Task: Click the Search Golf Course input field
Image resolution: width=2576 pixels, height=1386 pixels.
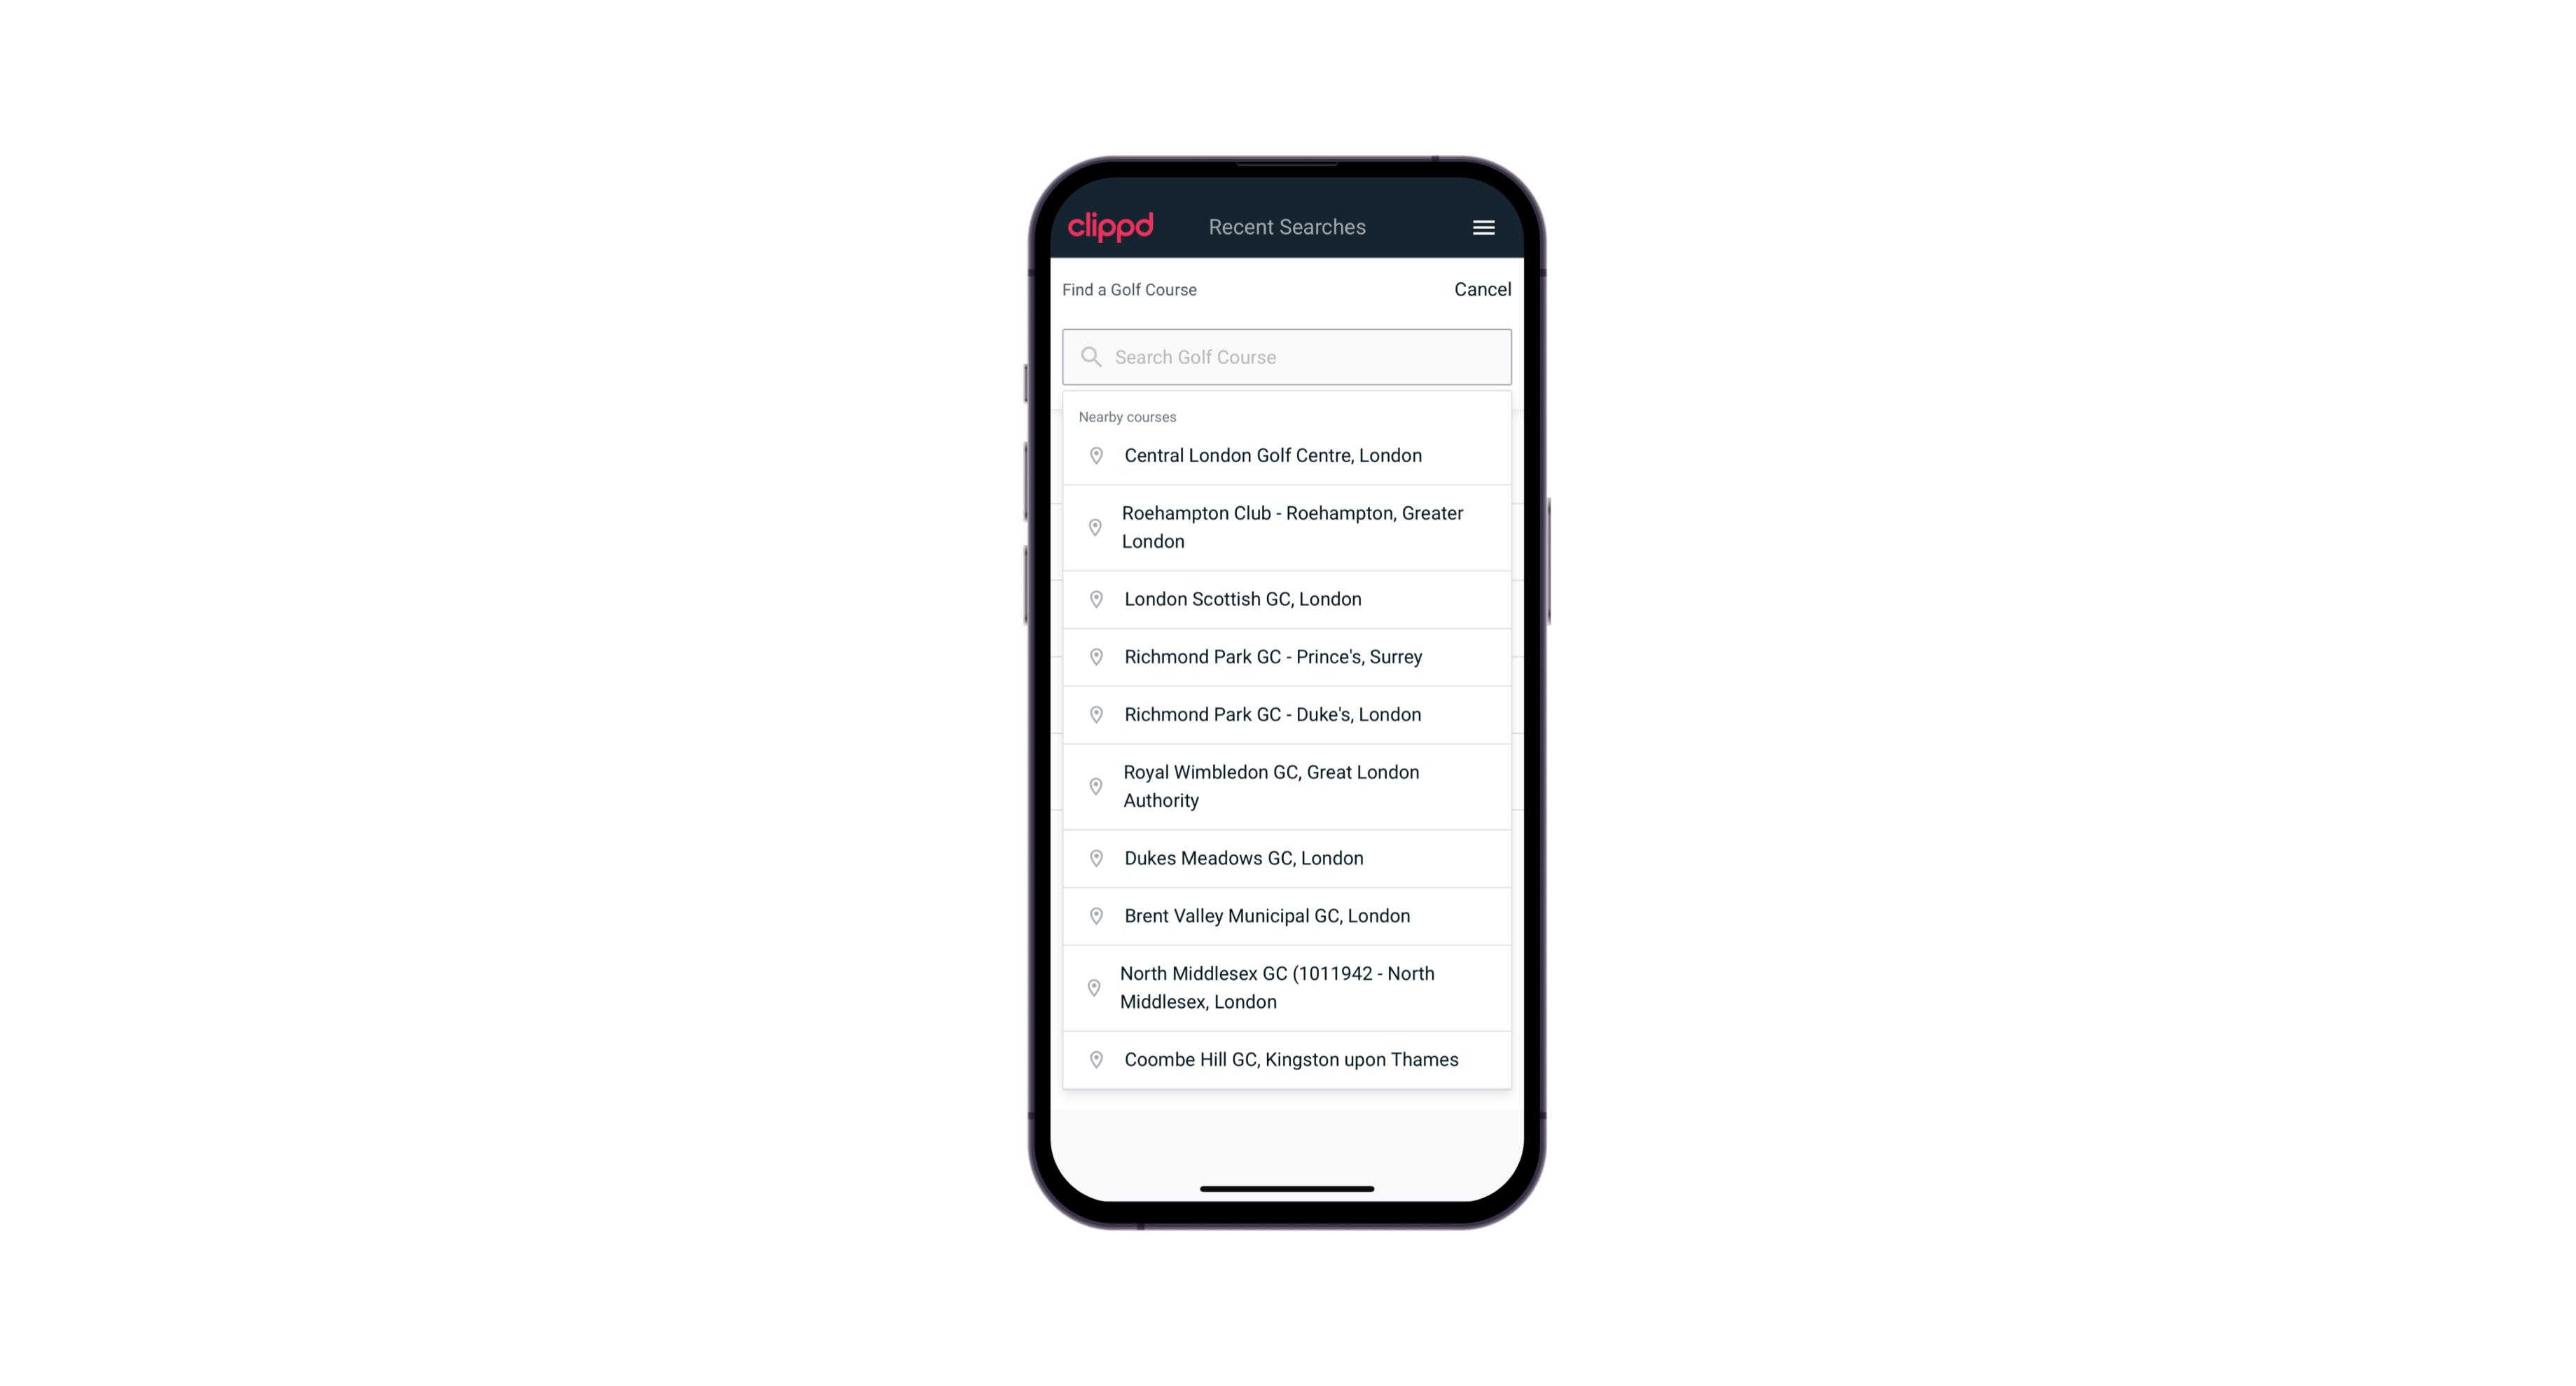Action: [x=1287, y=355]
